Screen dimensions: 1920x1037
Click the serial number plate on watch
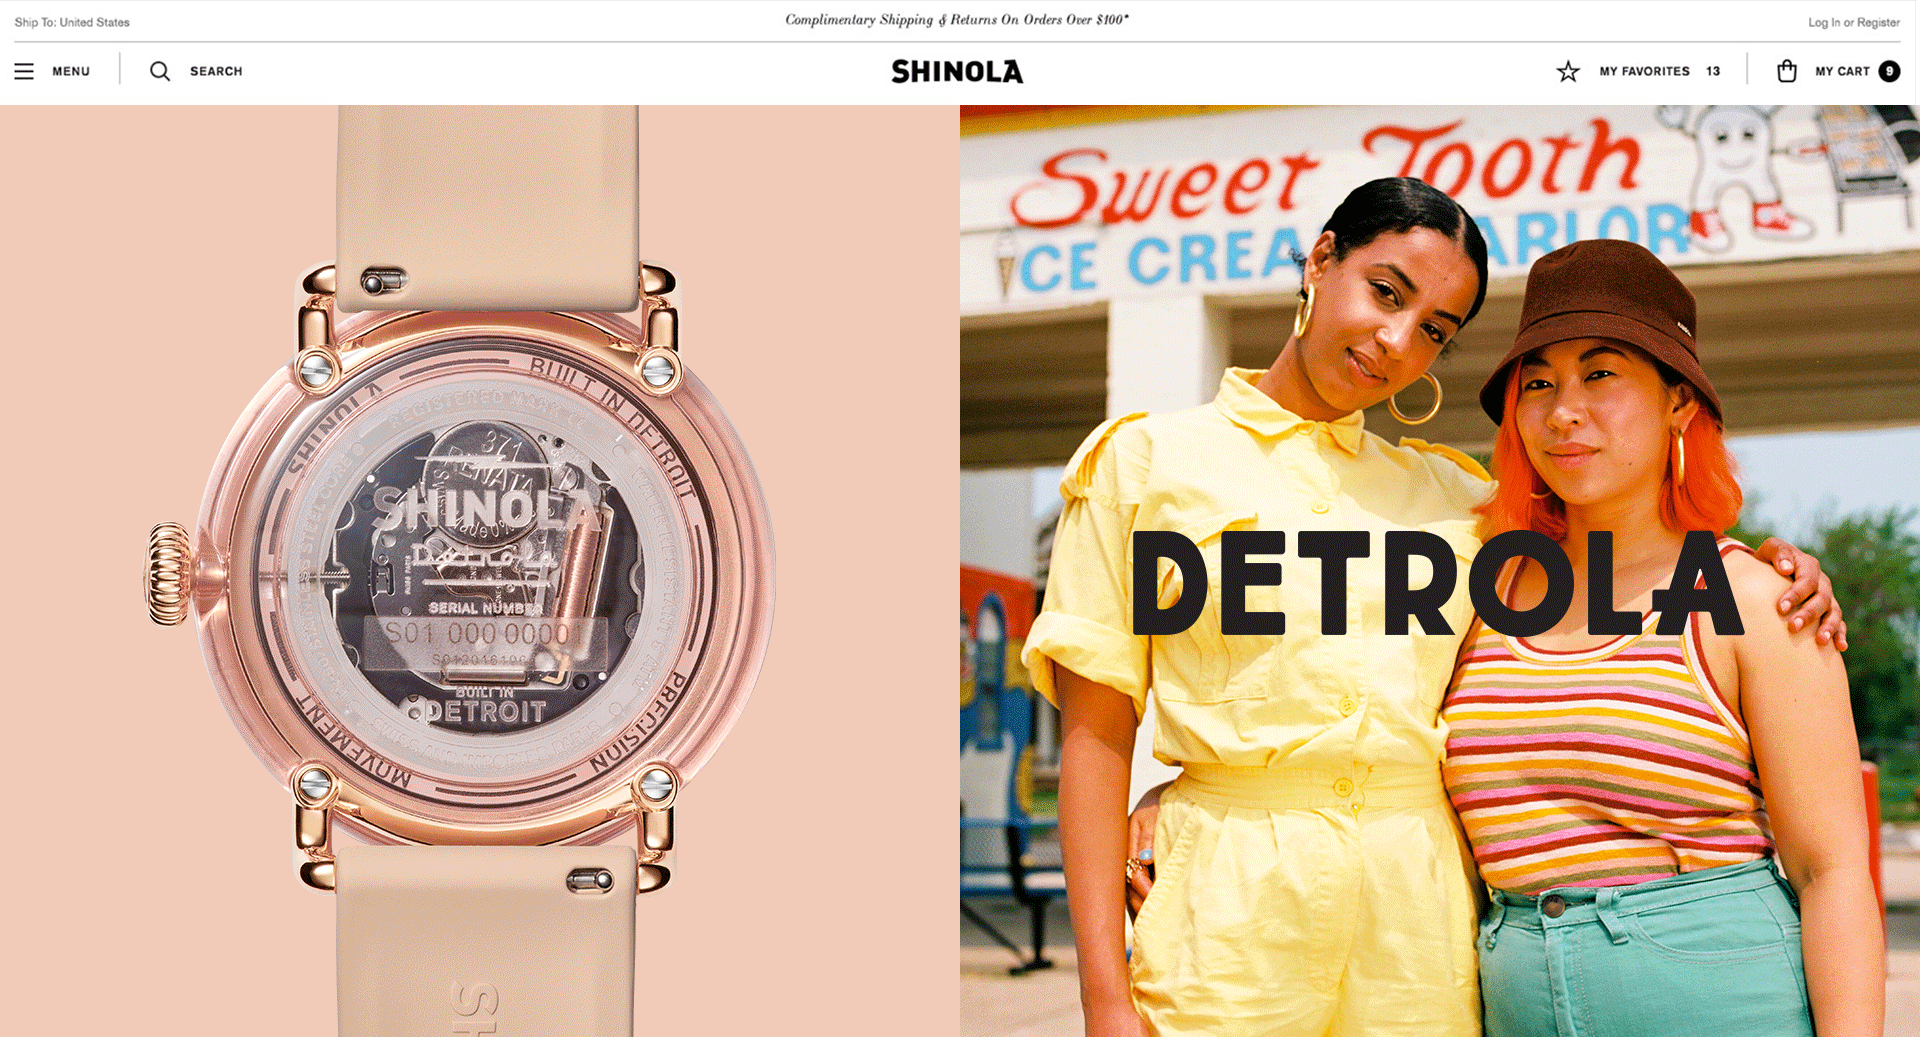point(485,633)
